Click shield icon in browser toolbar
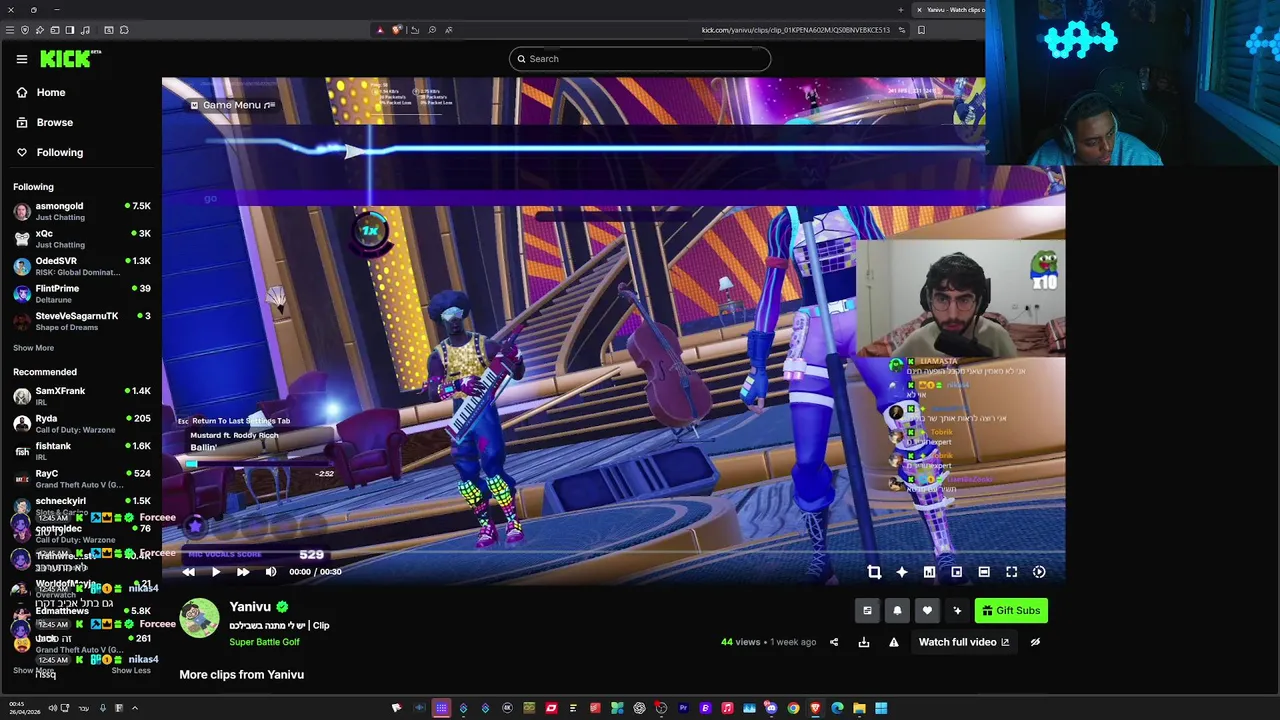Viewport: 1280px width, 720px height. (x=25, y=30)
